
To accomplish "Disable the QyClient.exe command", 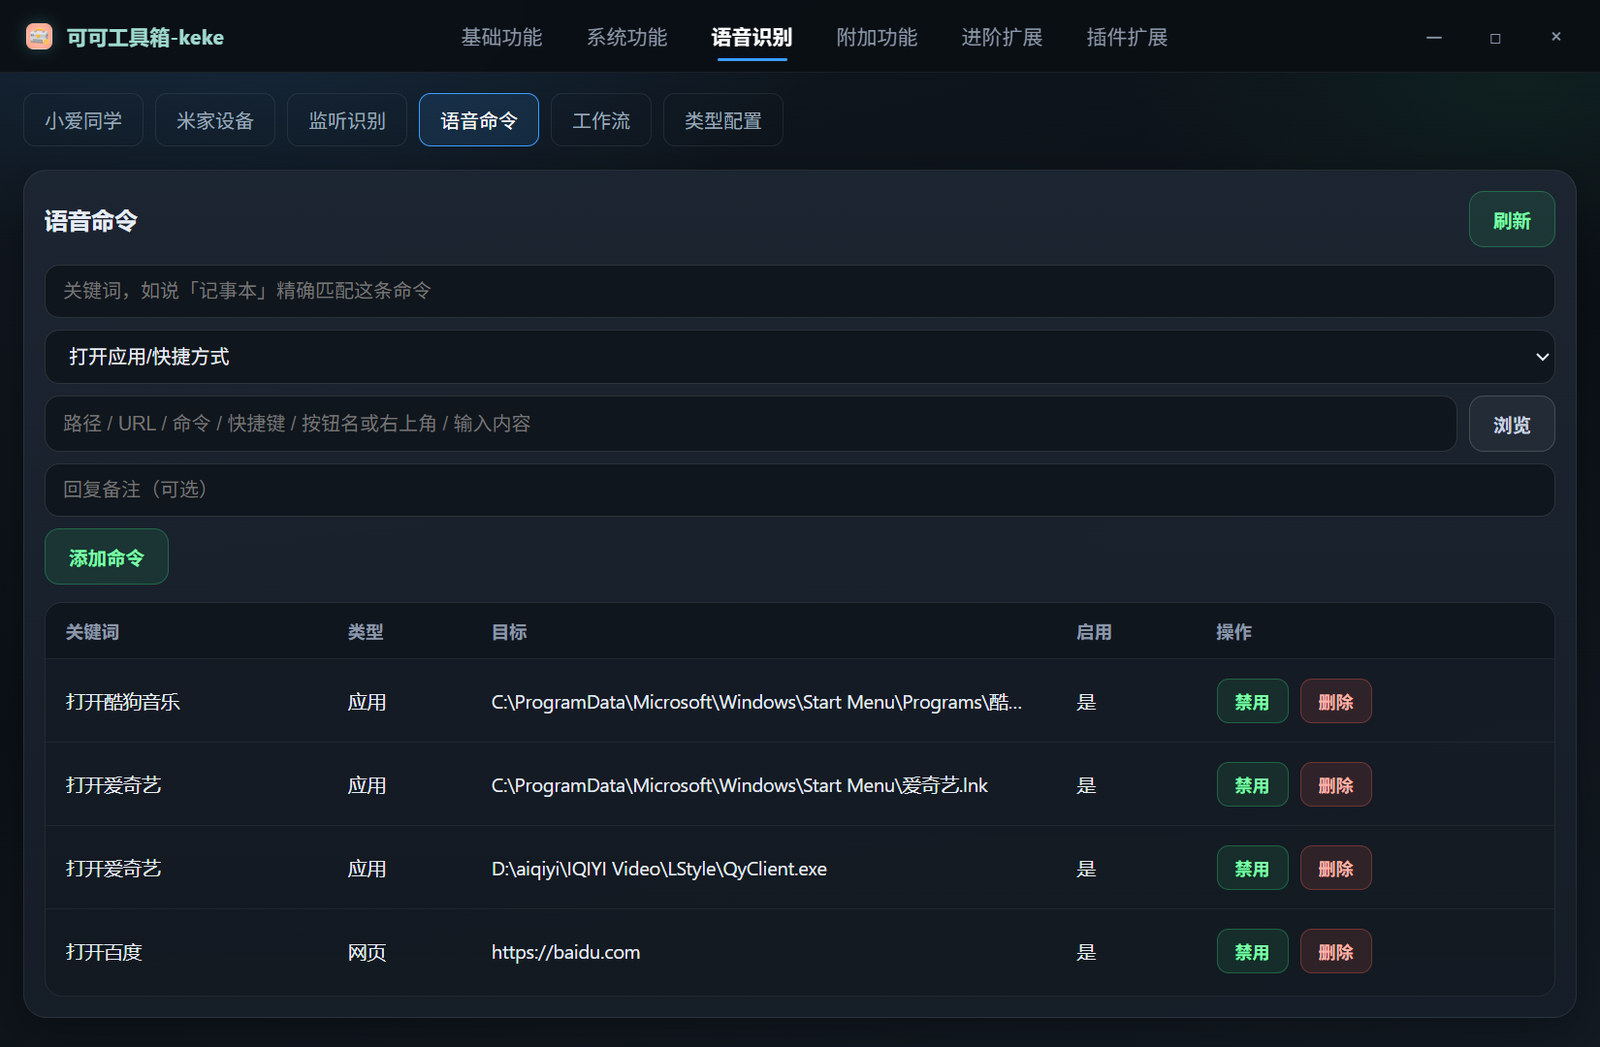I will coord(1252,869).
